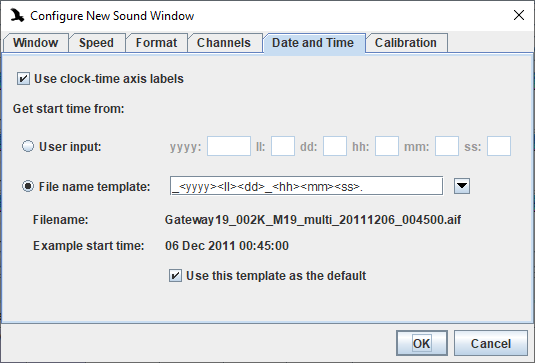The height and width of the screenshot is (363, 535).
Task: Expand the file name template dropdown arrow
Action: point(462,186)
